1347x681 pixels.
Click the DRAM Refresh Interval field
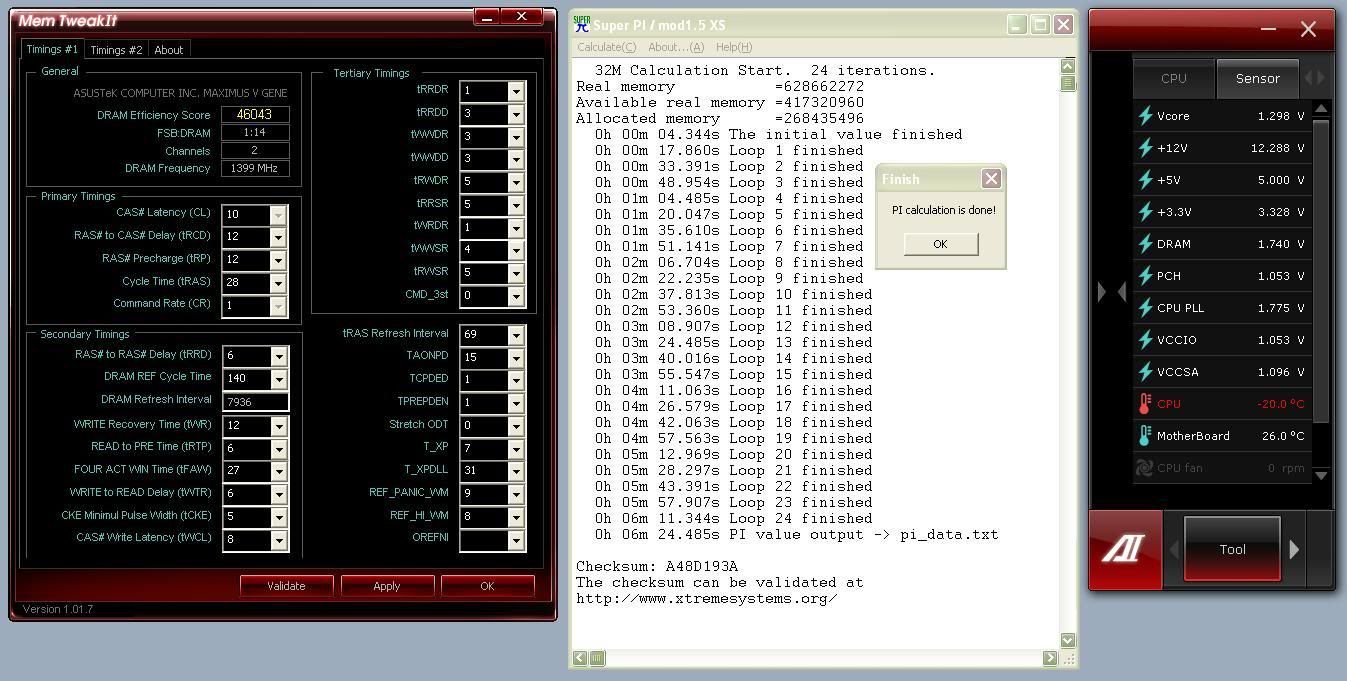coord(255,401)
